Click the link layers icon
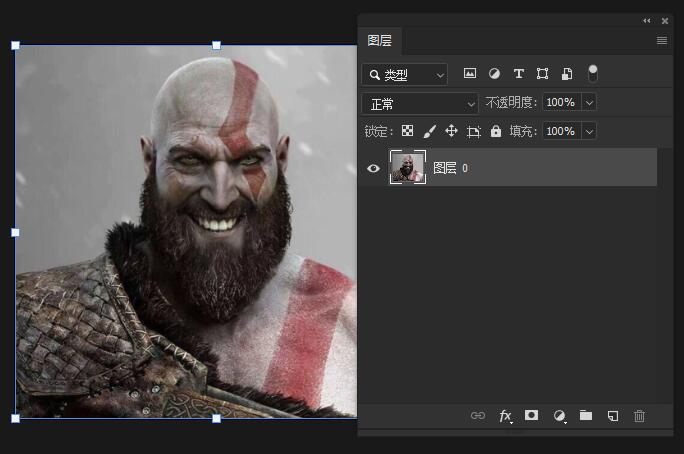Viewport: 684px width, 454px height. tap(478, 416)
